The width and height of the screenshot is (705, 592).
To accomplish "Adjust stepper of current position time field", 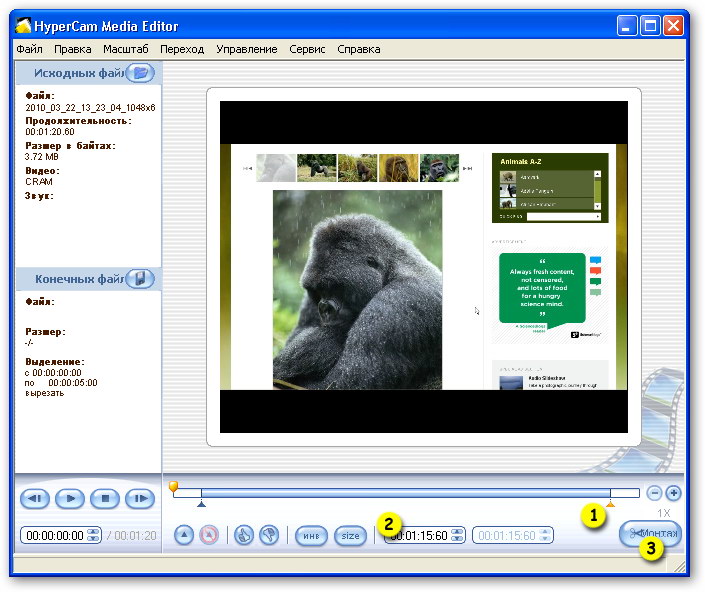I will click(93, 535).
